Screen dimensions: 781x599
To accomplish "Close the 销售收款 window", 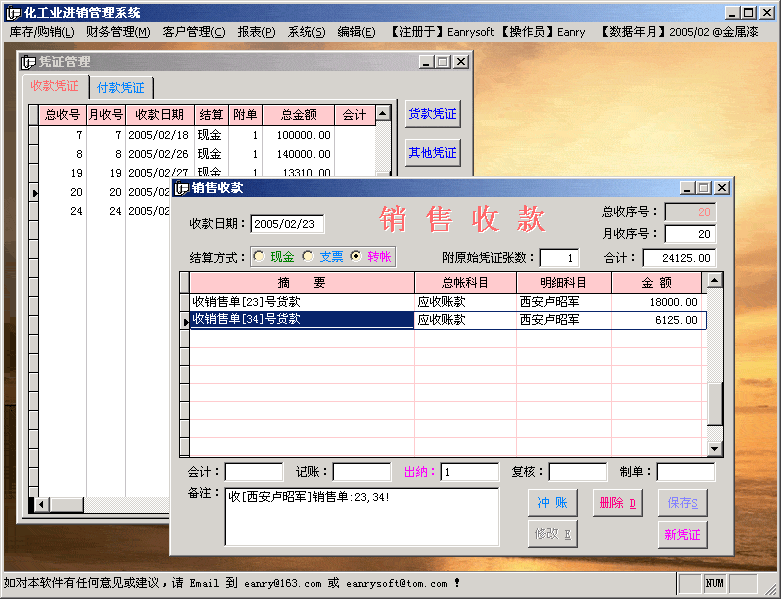I will pyautogui.click(x=722, y=188).
